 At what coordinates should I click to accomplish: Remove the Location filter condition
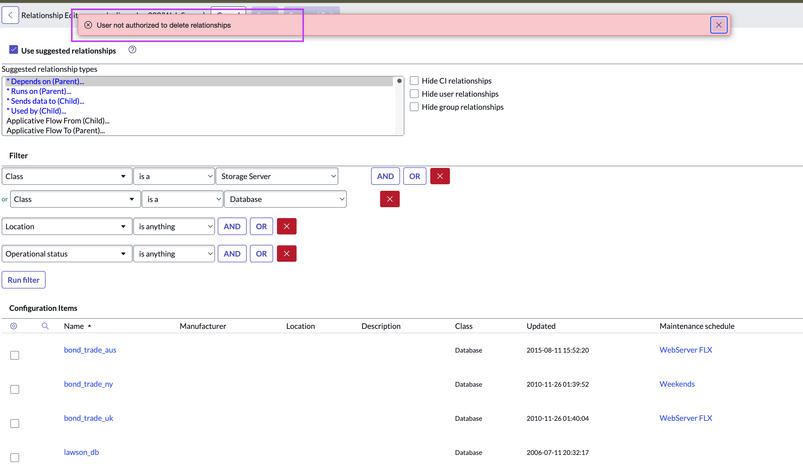(286, 226)
